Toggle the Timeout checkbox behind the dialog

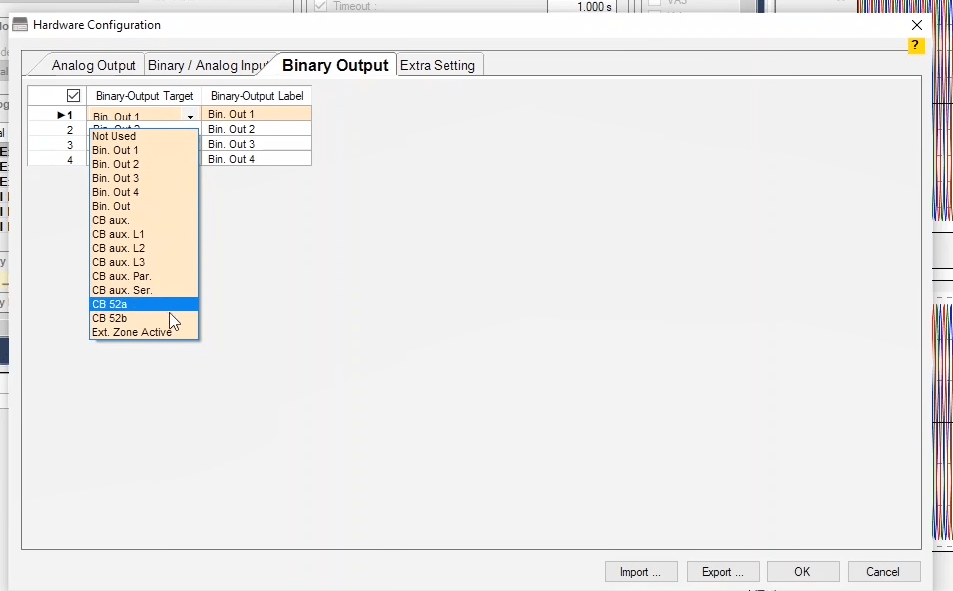pos(320,6)
